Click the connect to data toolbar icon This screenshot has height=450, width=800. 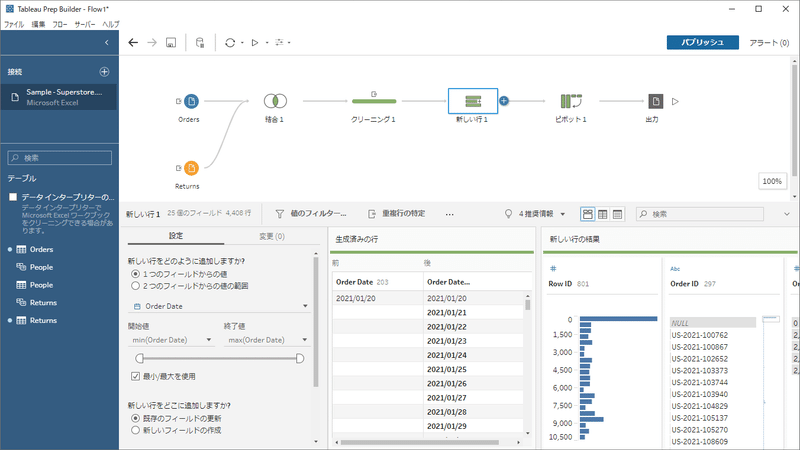[x=200, y=43]
